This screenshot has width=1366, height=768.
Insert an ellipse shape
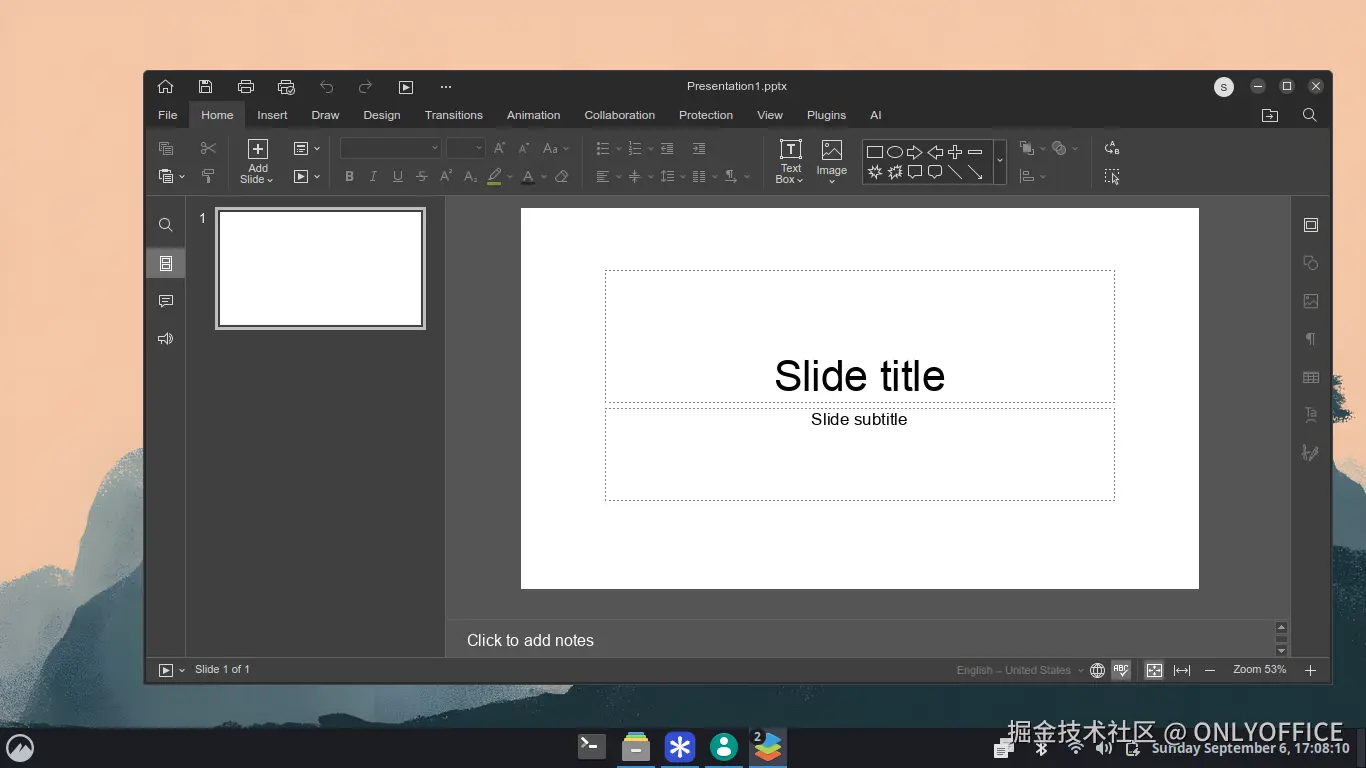(895, 152)
